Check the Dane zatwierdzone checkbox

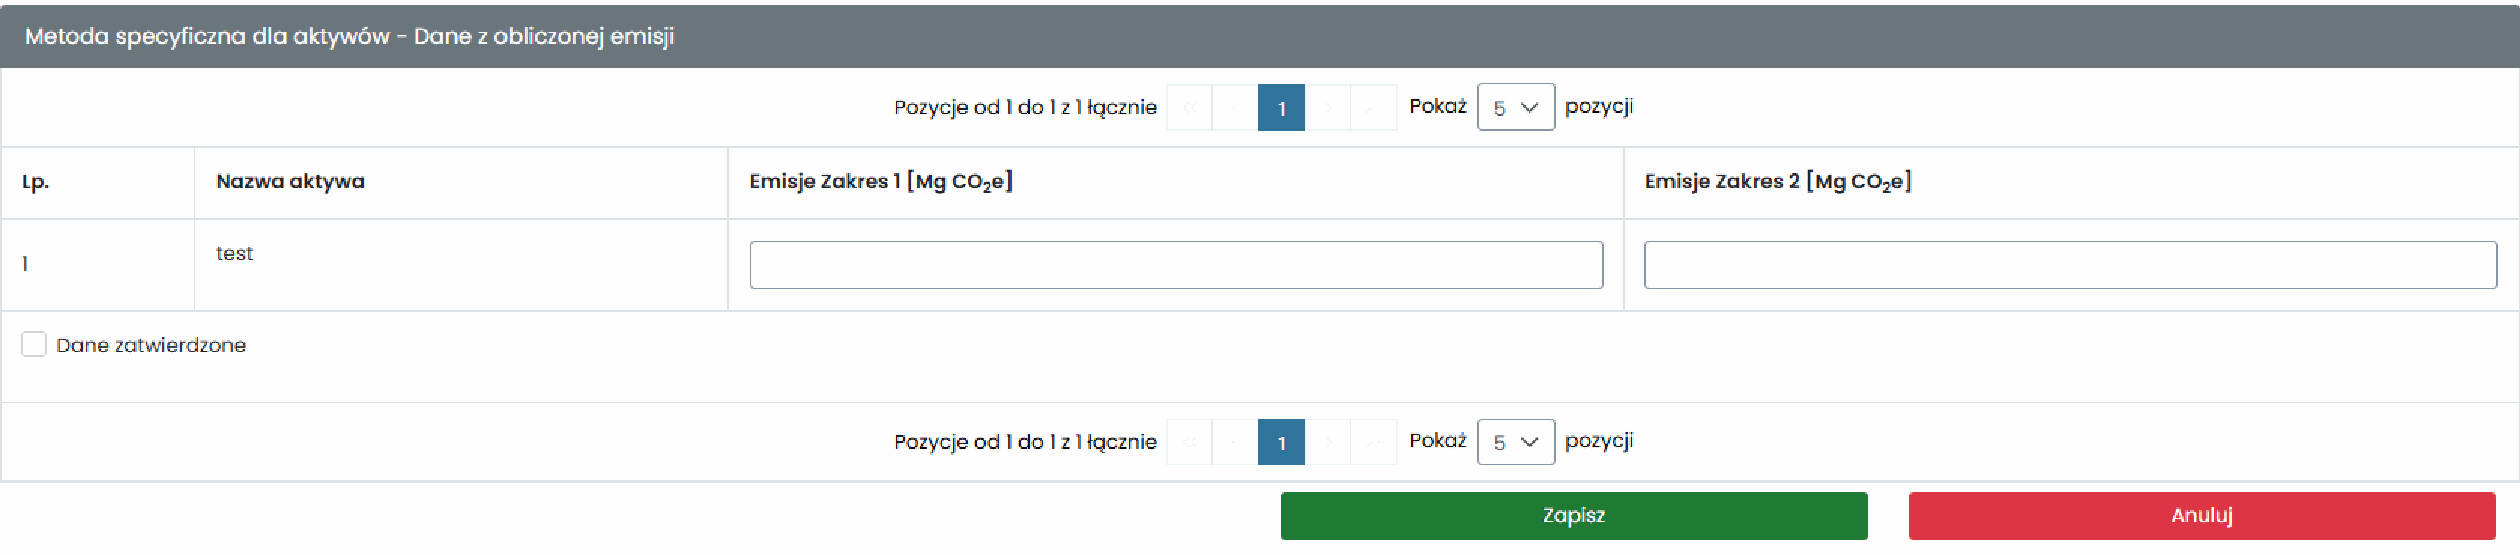(34, 344)
